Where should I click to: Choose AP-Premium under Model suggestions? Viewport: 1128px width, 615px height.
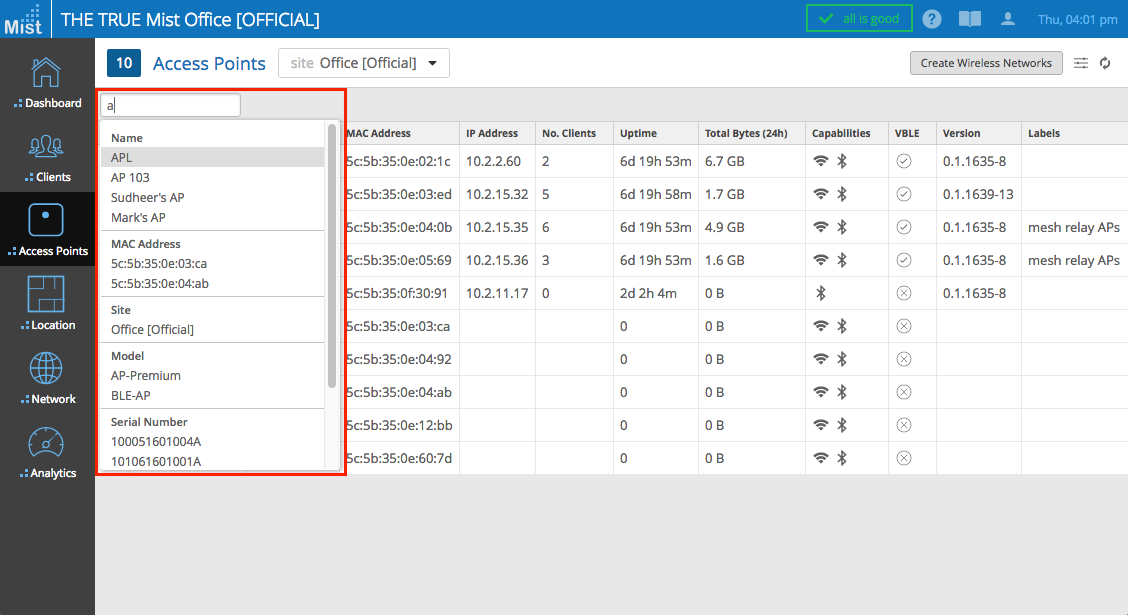[146, 375]
